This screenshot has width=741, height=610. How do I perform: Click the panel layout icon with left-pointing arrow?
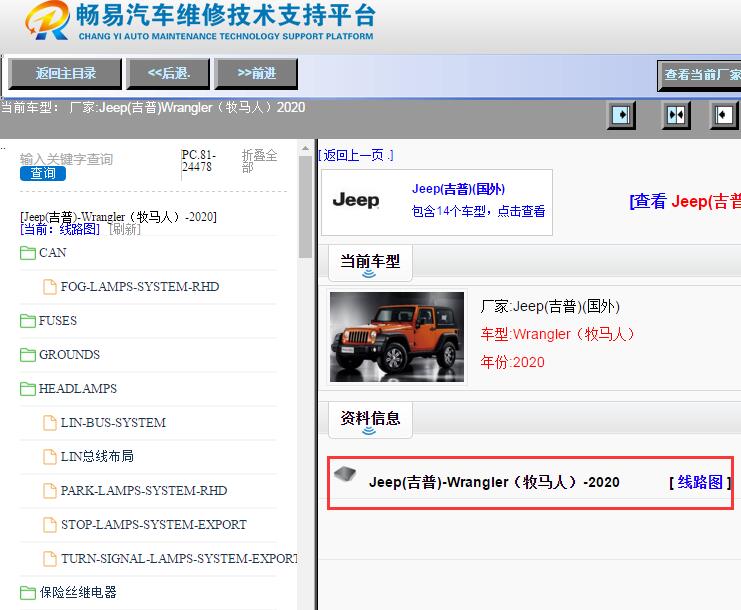point(724,115)
